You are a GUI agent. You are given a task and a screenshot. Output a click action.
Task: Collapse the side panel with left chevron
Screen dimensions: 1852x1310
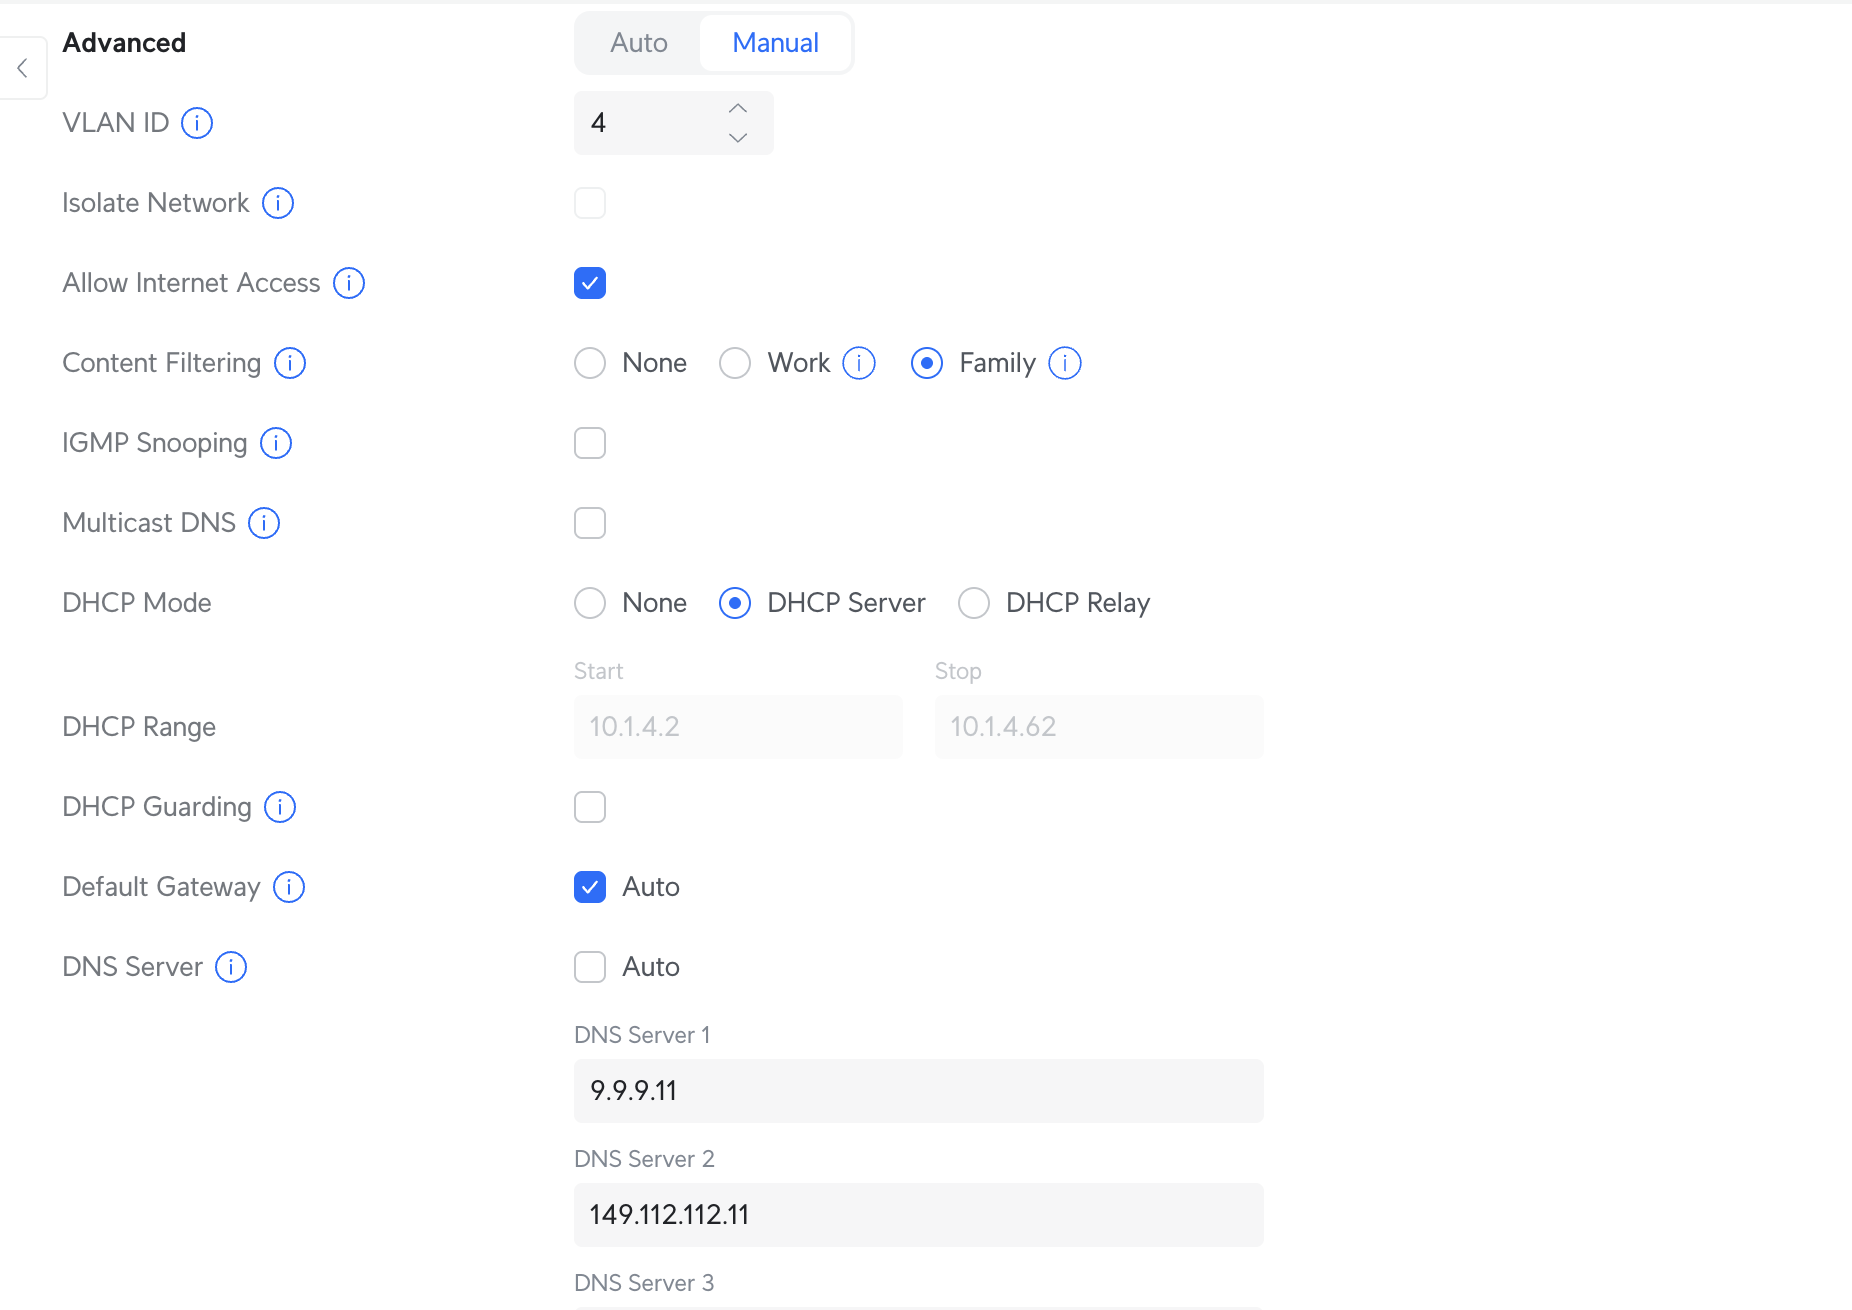point(22,68)
